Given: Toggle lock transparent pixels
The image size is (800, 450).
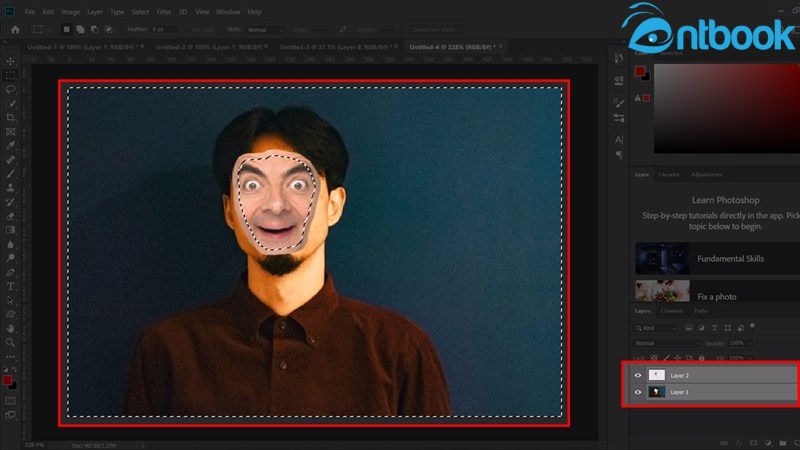Looking at the screenshot, I should click(654, 358).
